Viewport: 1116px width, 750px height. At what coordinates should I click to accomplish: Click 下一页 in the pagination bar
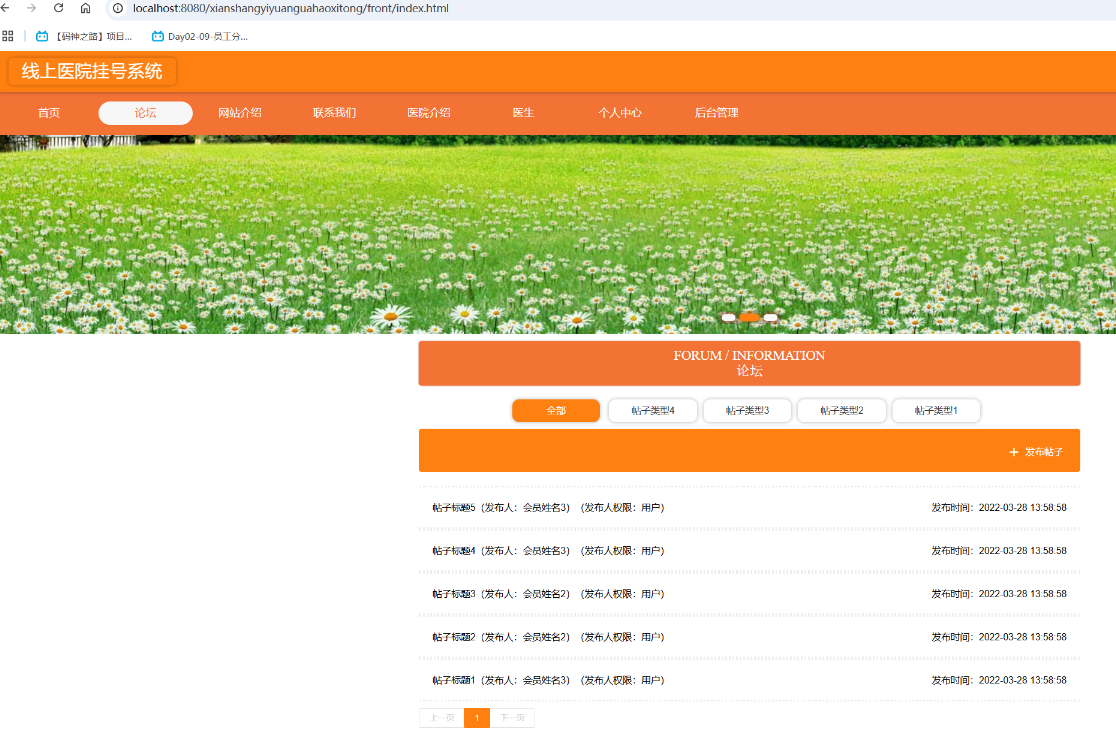tap(512, 717)
